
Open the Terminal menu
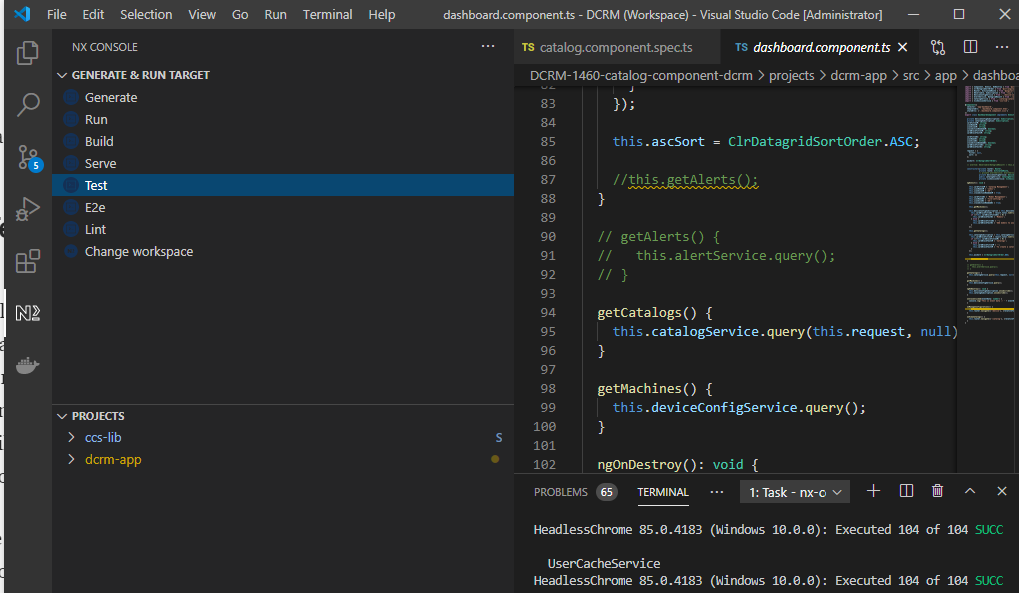click(x=327, y=14)
